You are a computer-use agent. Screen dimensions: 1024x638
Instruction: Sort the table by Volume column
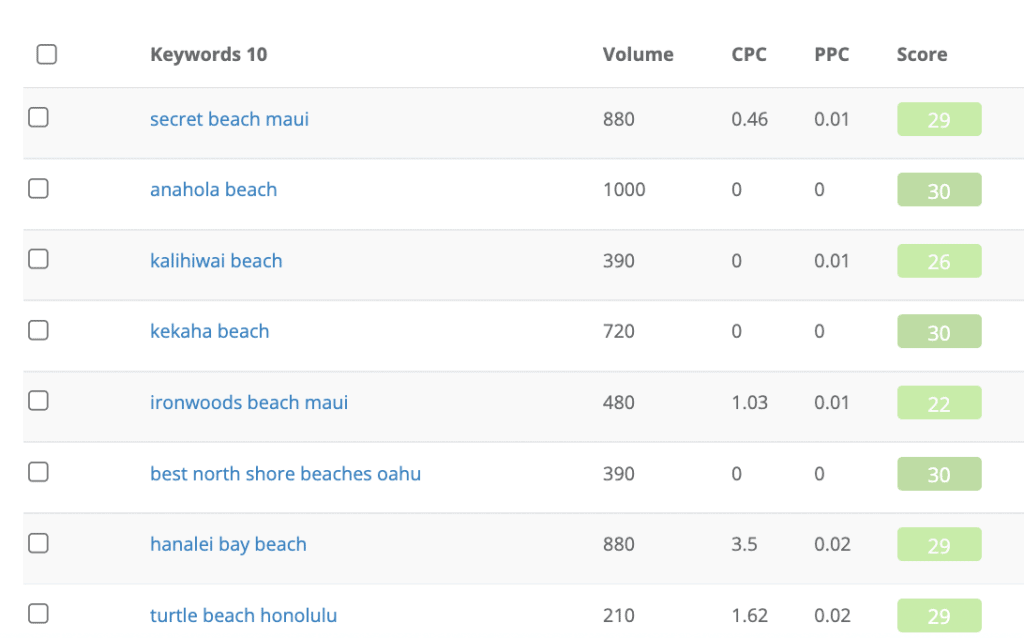coord(638,54)
